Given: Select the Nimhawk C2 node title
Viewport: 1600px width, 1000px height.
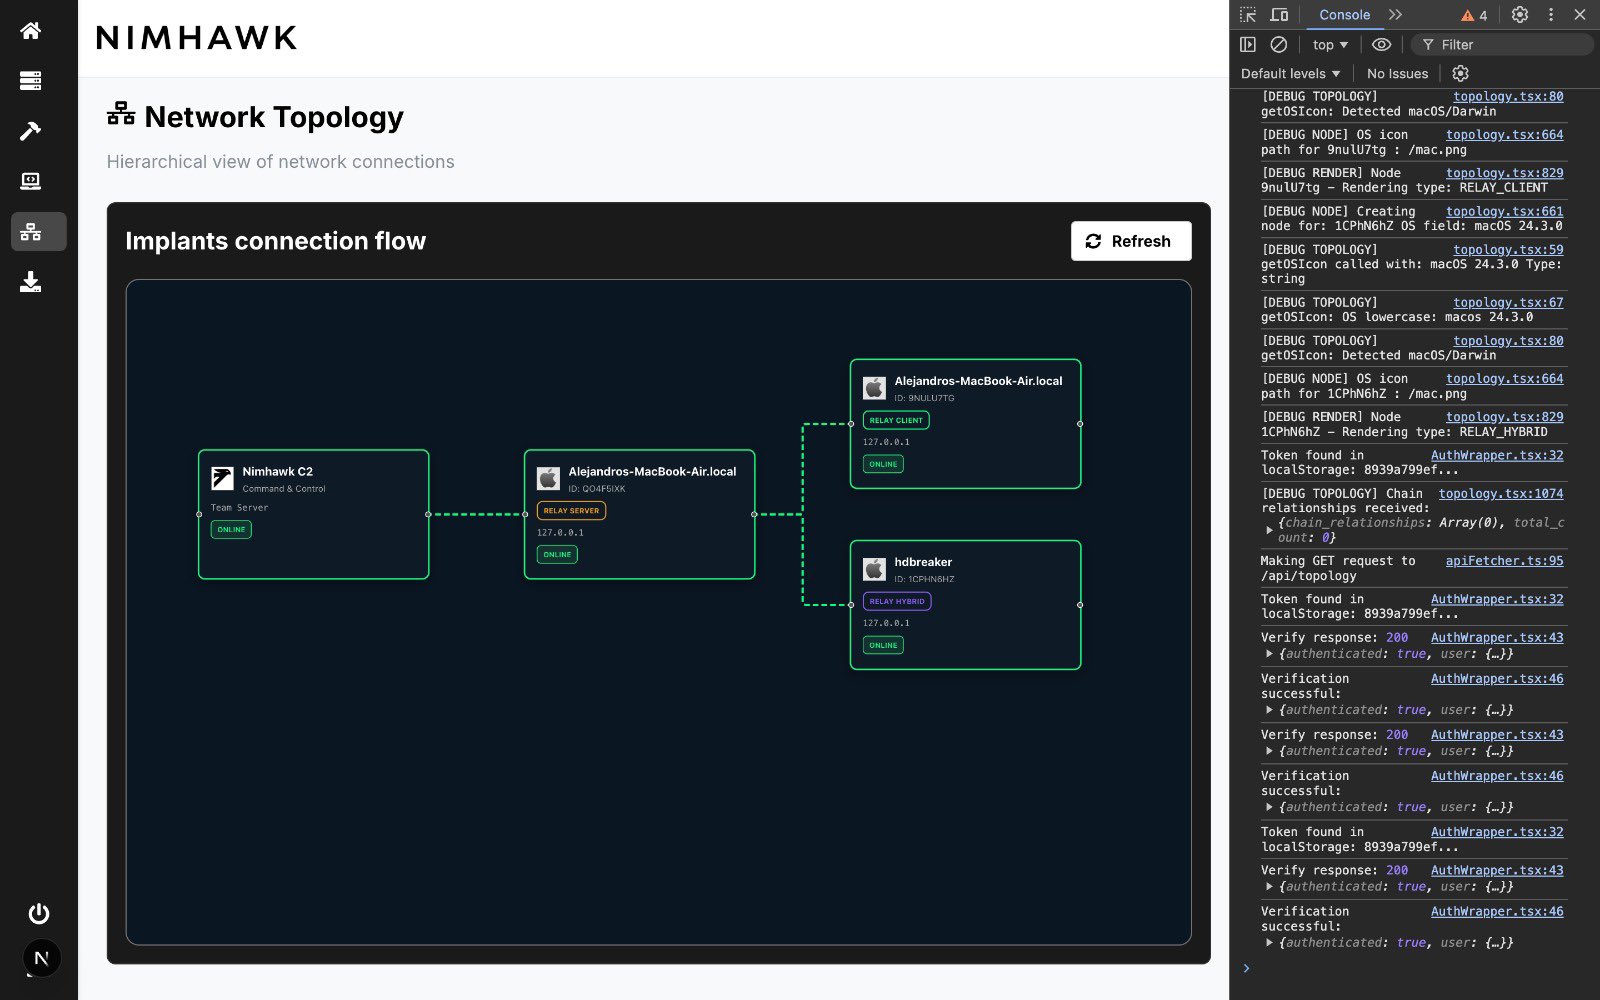Looking at the screenshot, I should click(x=278, y=471).
